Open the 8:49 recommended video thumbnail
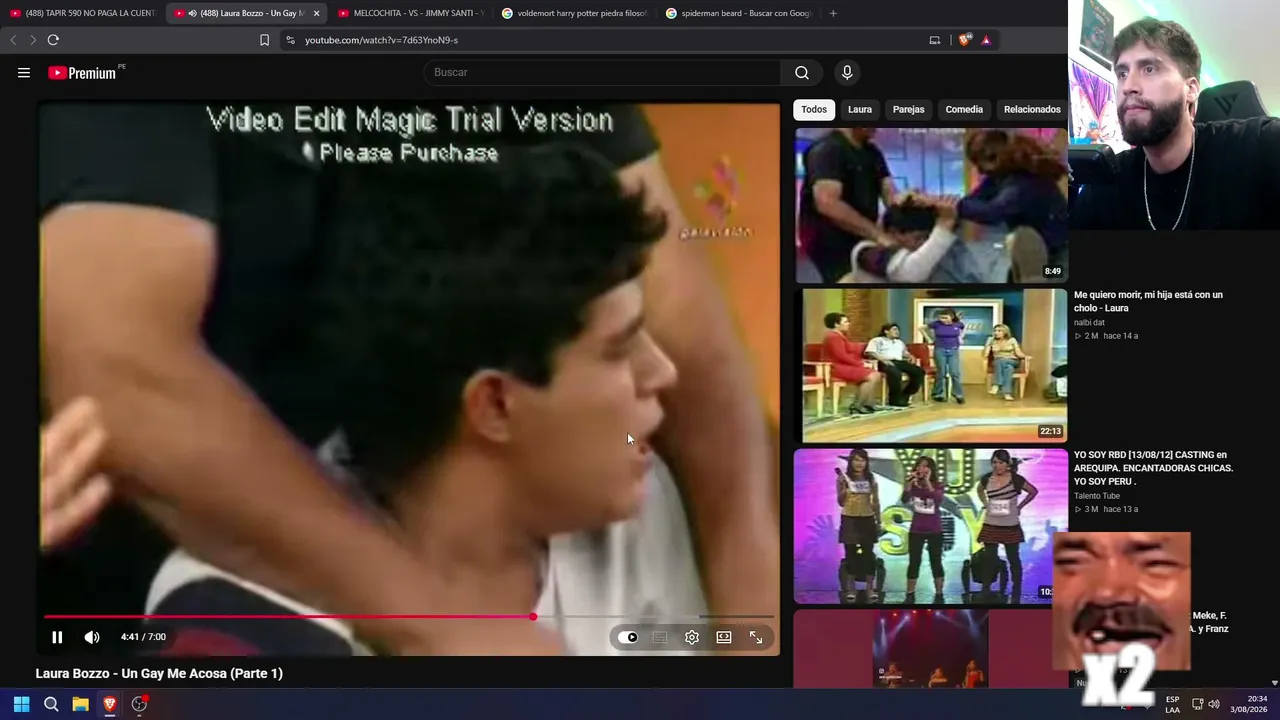Viewport: 1280px width, 720px height. pos(931,206)
